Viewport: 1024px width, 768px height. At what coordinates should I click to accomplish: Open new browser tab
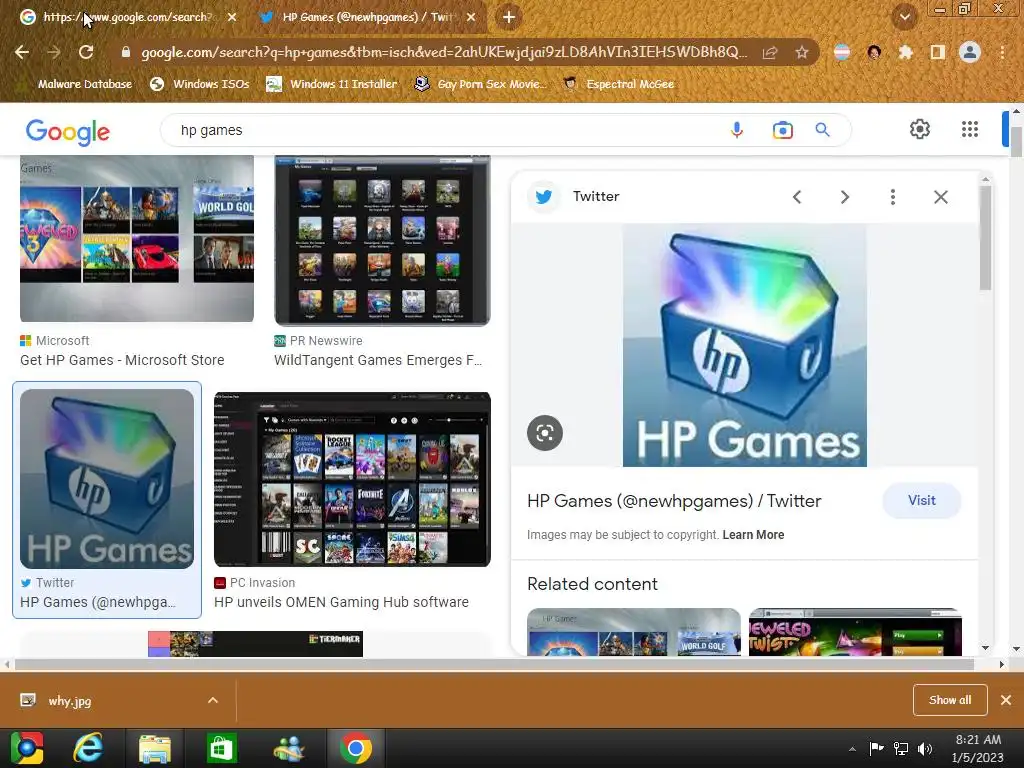coord(509,17)
